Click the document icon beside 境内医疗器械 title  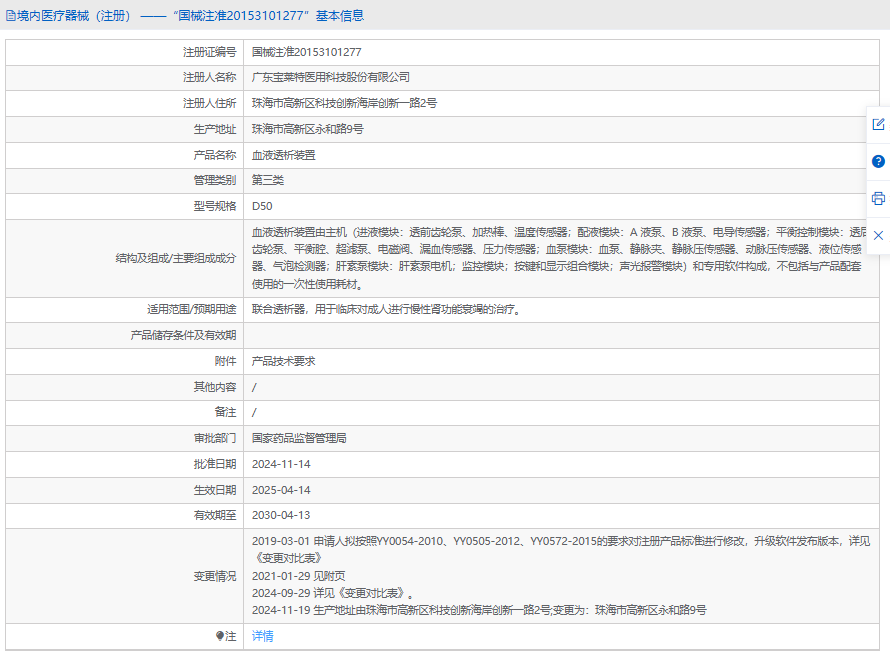(11, 16)
